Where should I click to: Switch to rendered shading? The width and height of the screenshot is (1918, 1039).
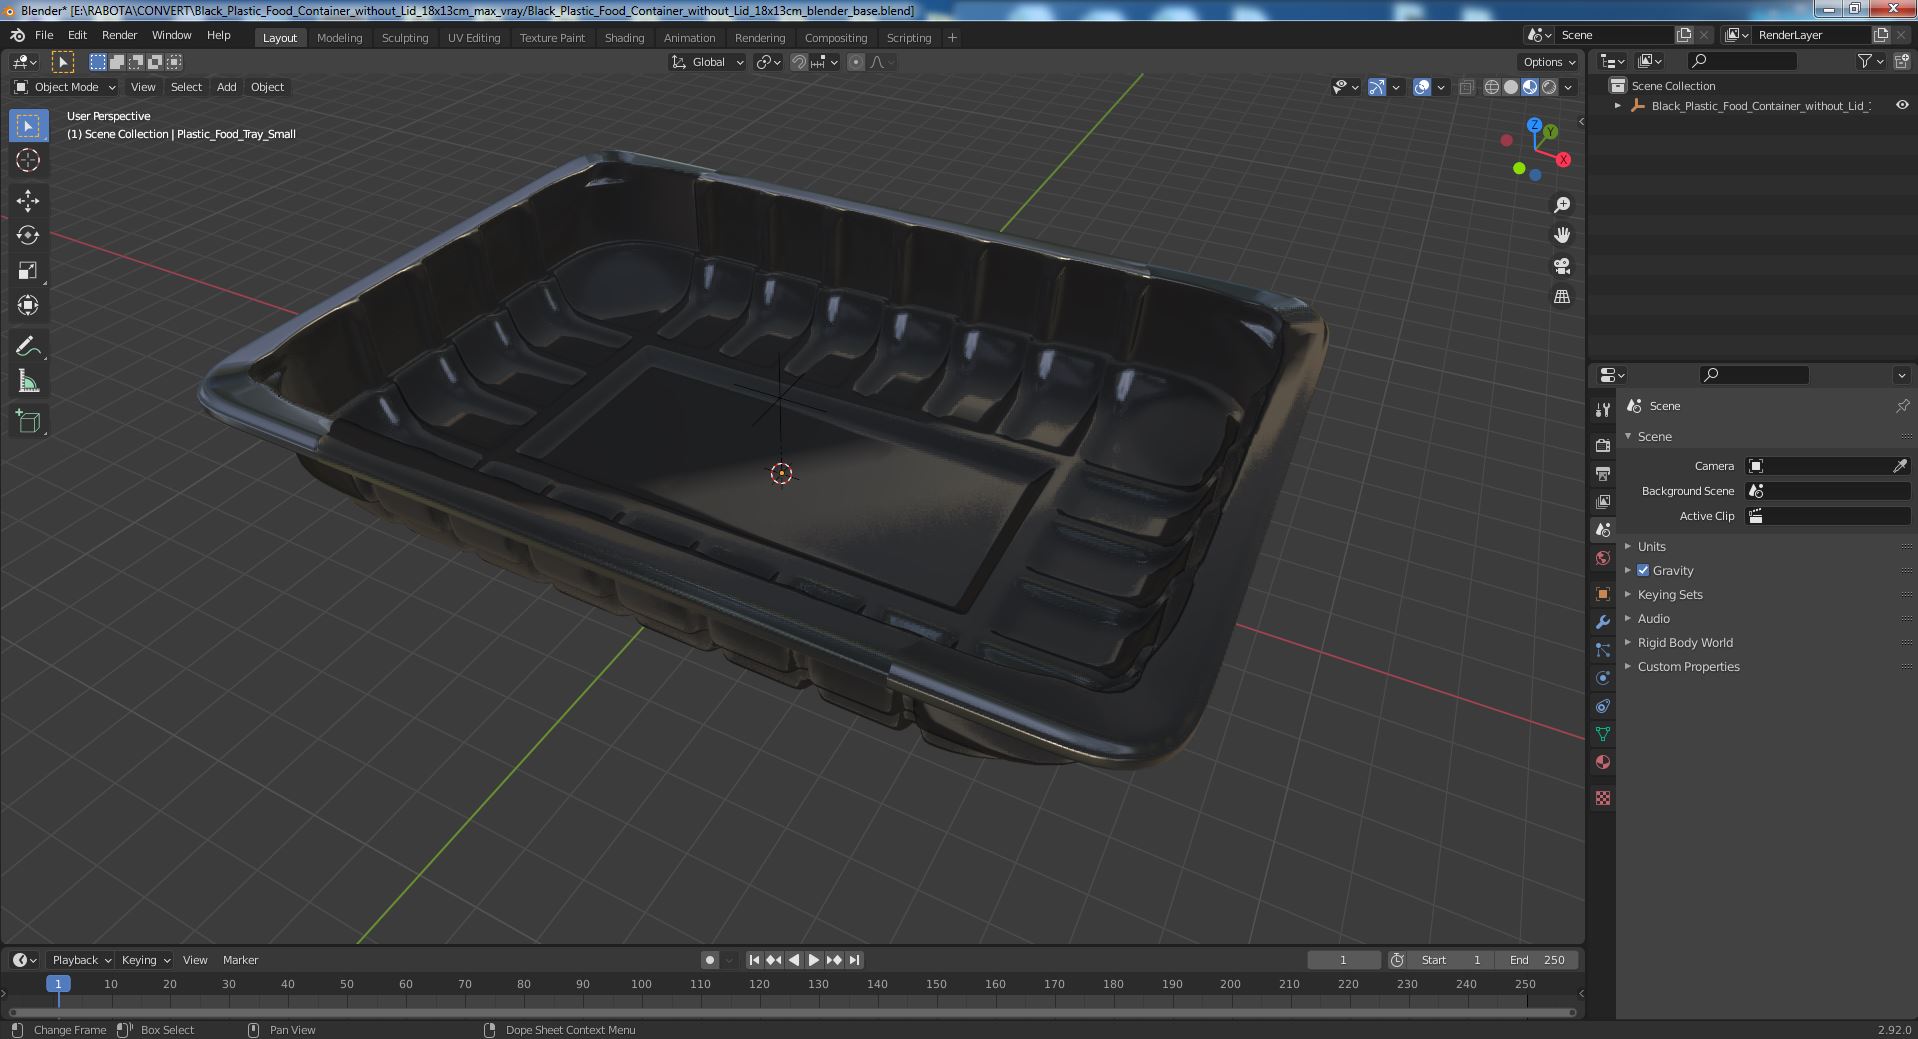tap(1549, 87)
